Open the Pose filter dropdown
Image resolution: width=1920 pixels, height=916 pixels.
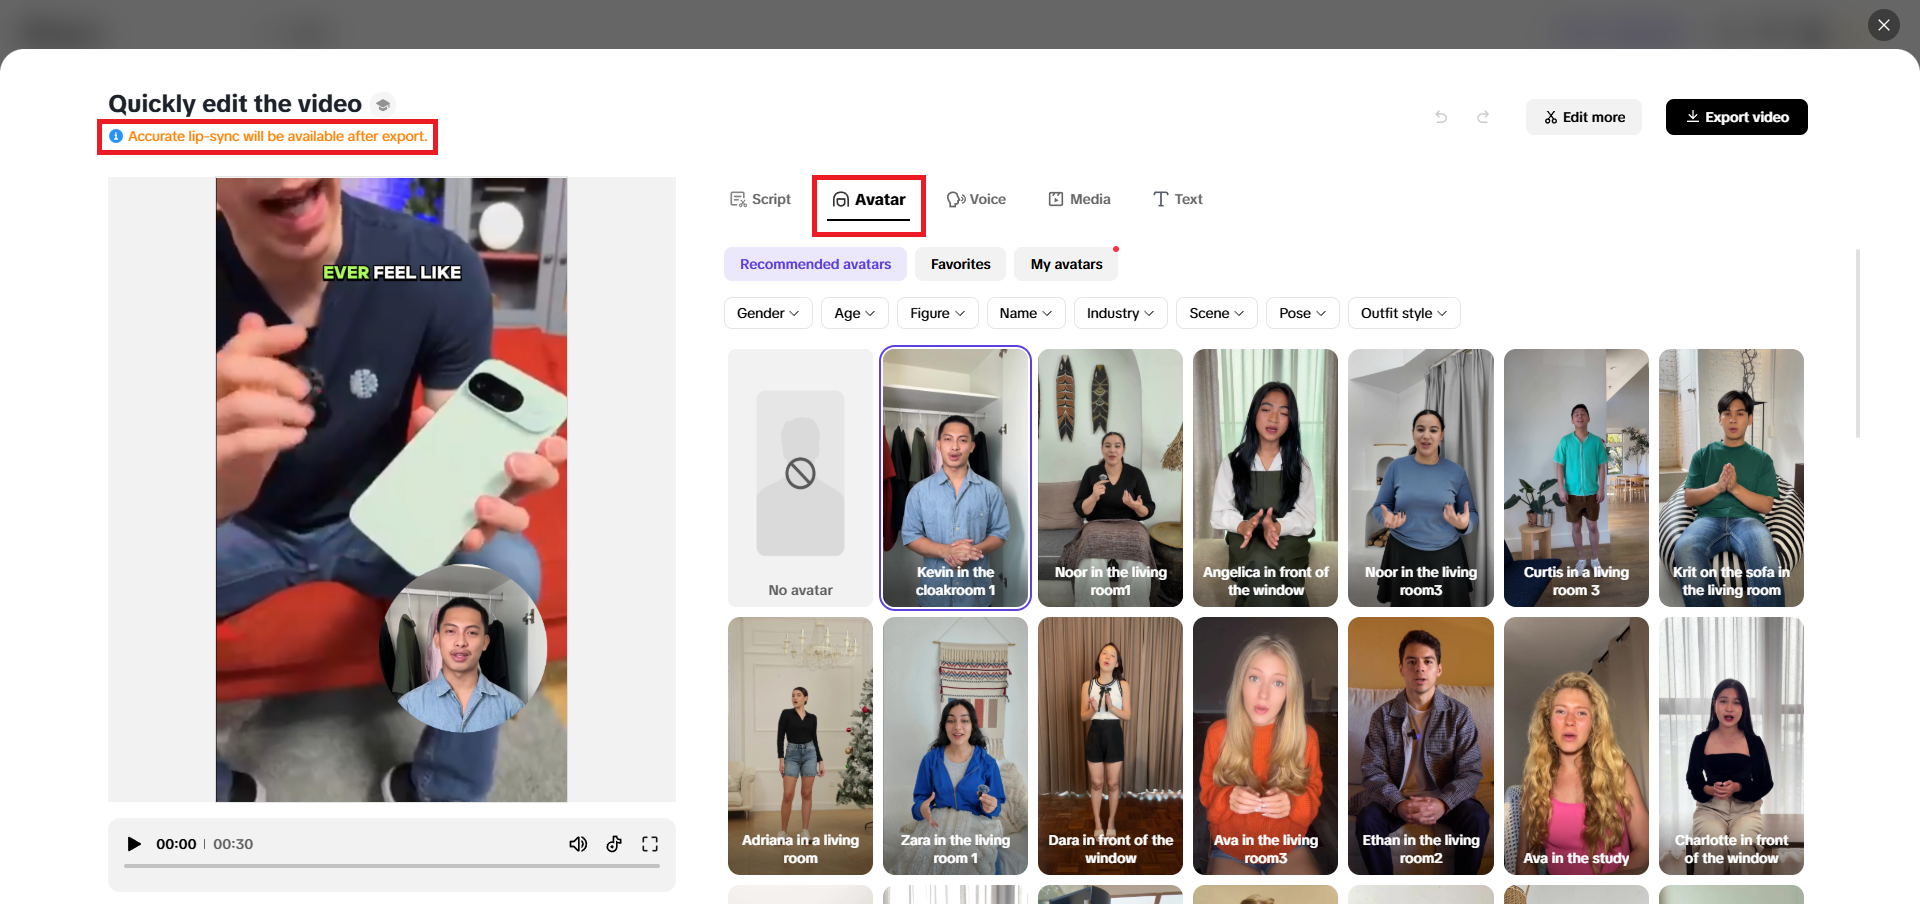(1301, 313)
